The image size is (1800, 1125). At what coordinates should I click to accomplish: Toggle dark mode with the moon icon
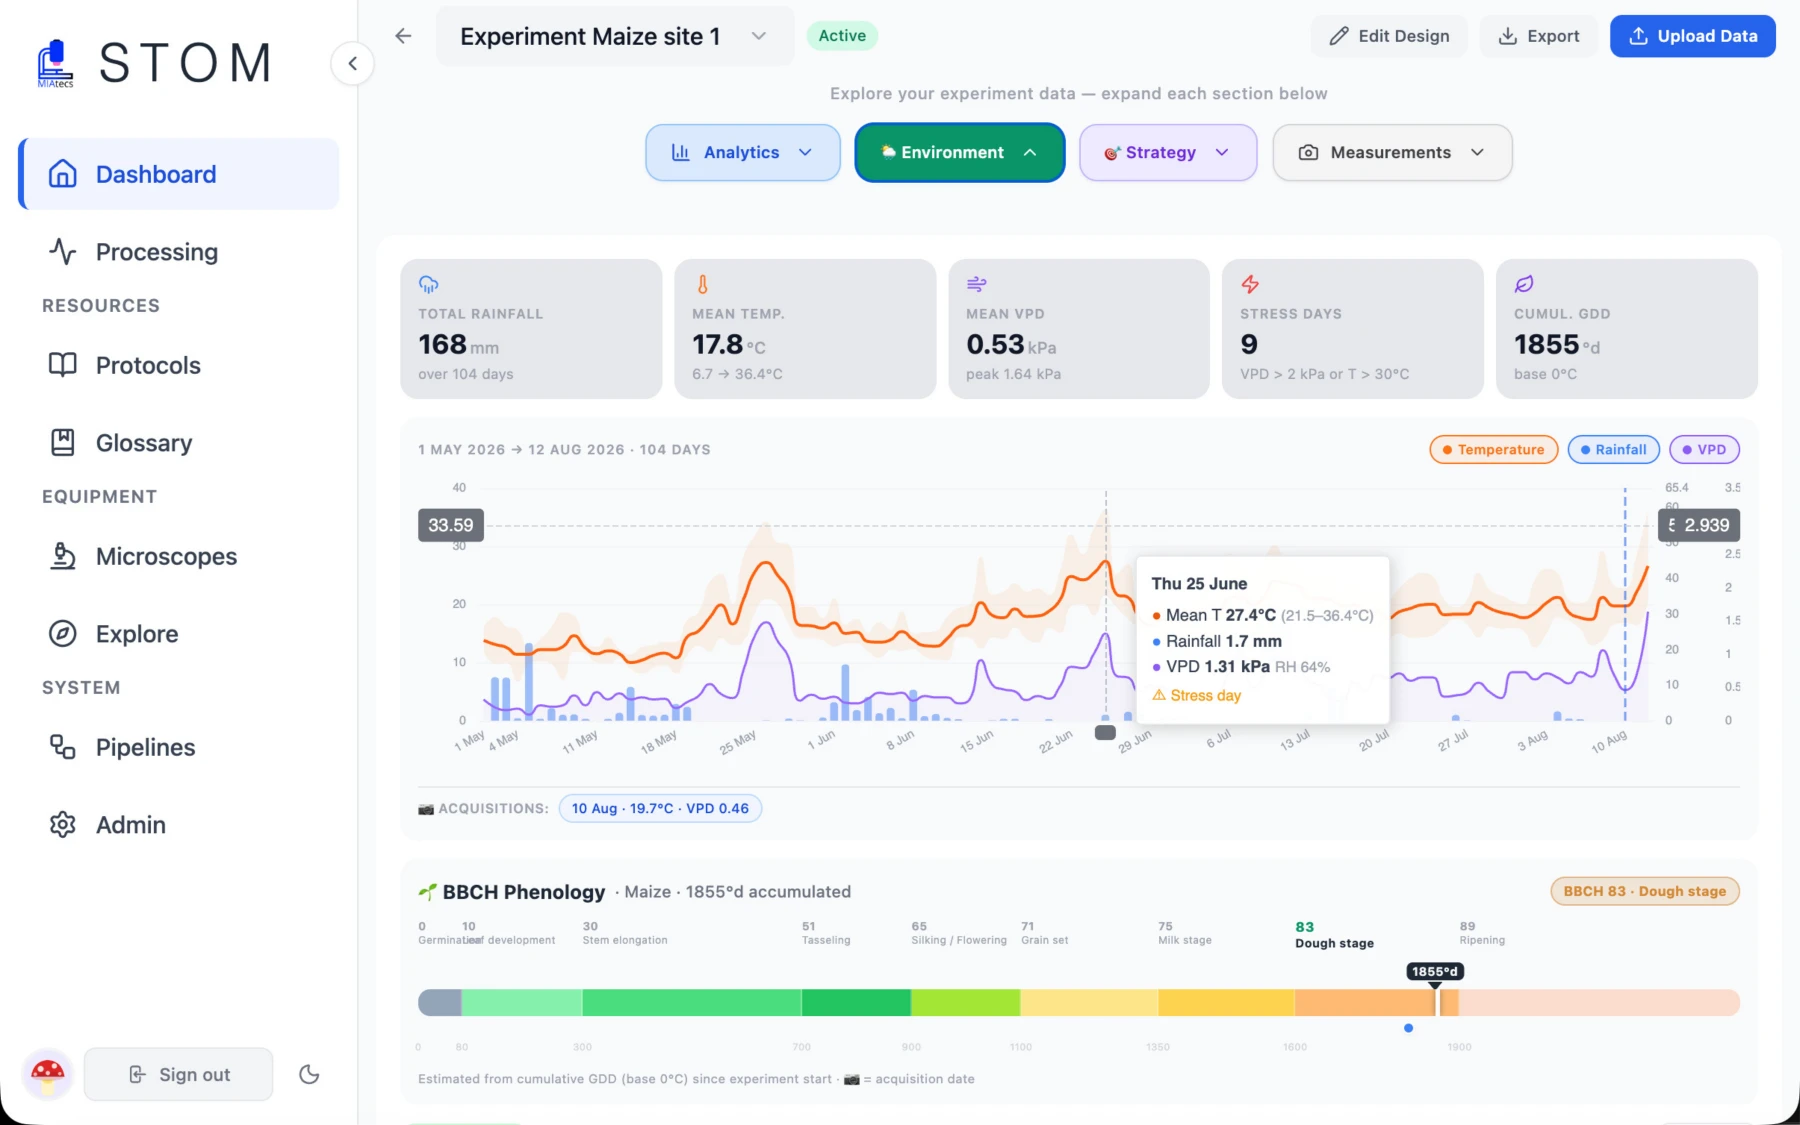click(309, 1074)
